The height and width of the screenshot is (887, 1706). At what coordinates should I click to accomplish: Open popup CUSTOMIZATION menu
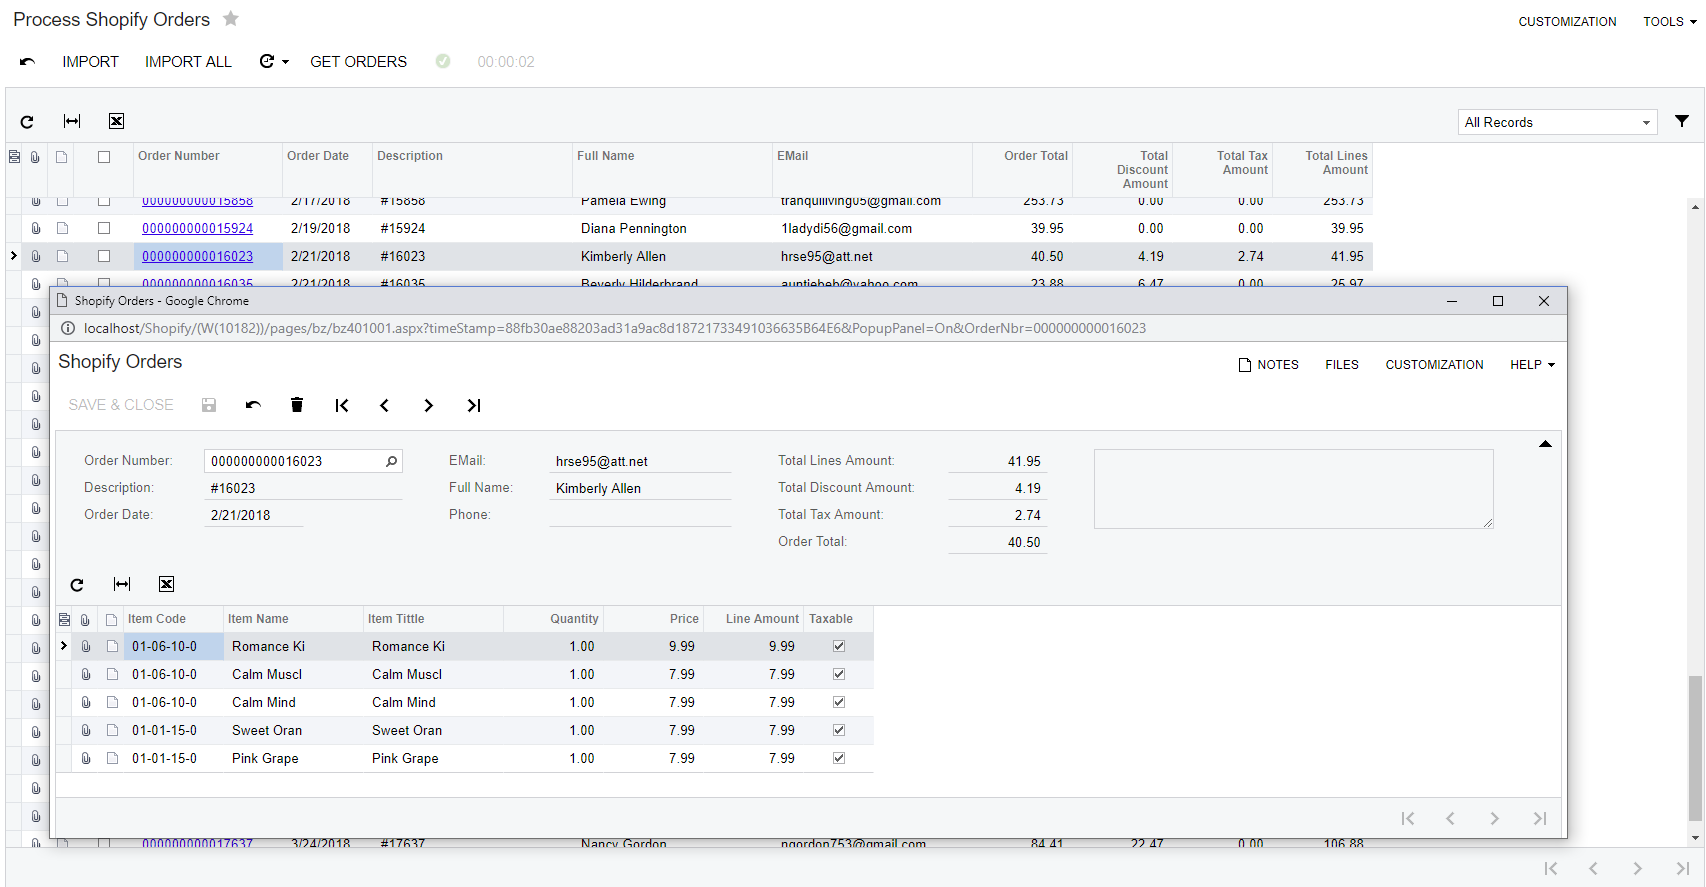tap(1434, 365)
